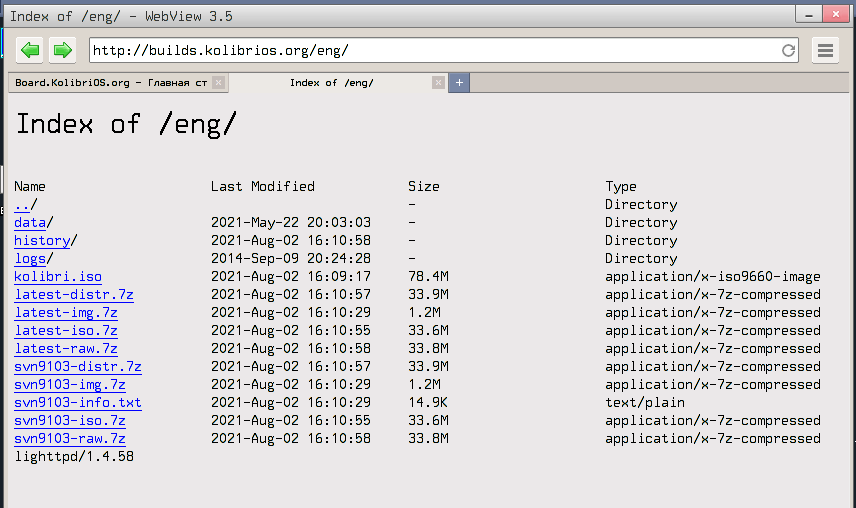856x508 pixels.
Task: Download latest-distr.7z archive
Action: click(74, 295)
